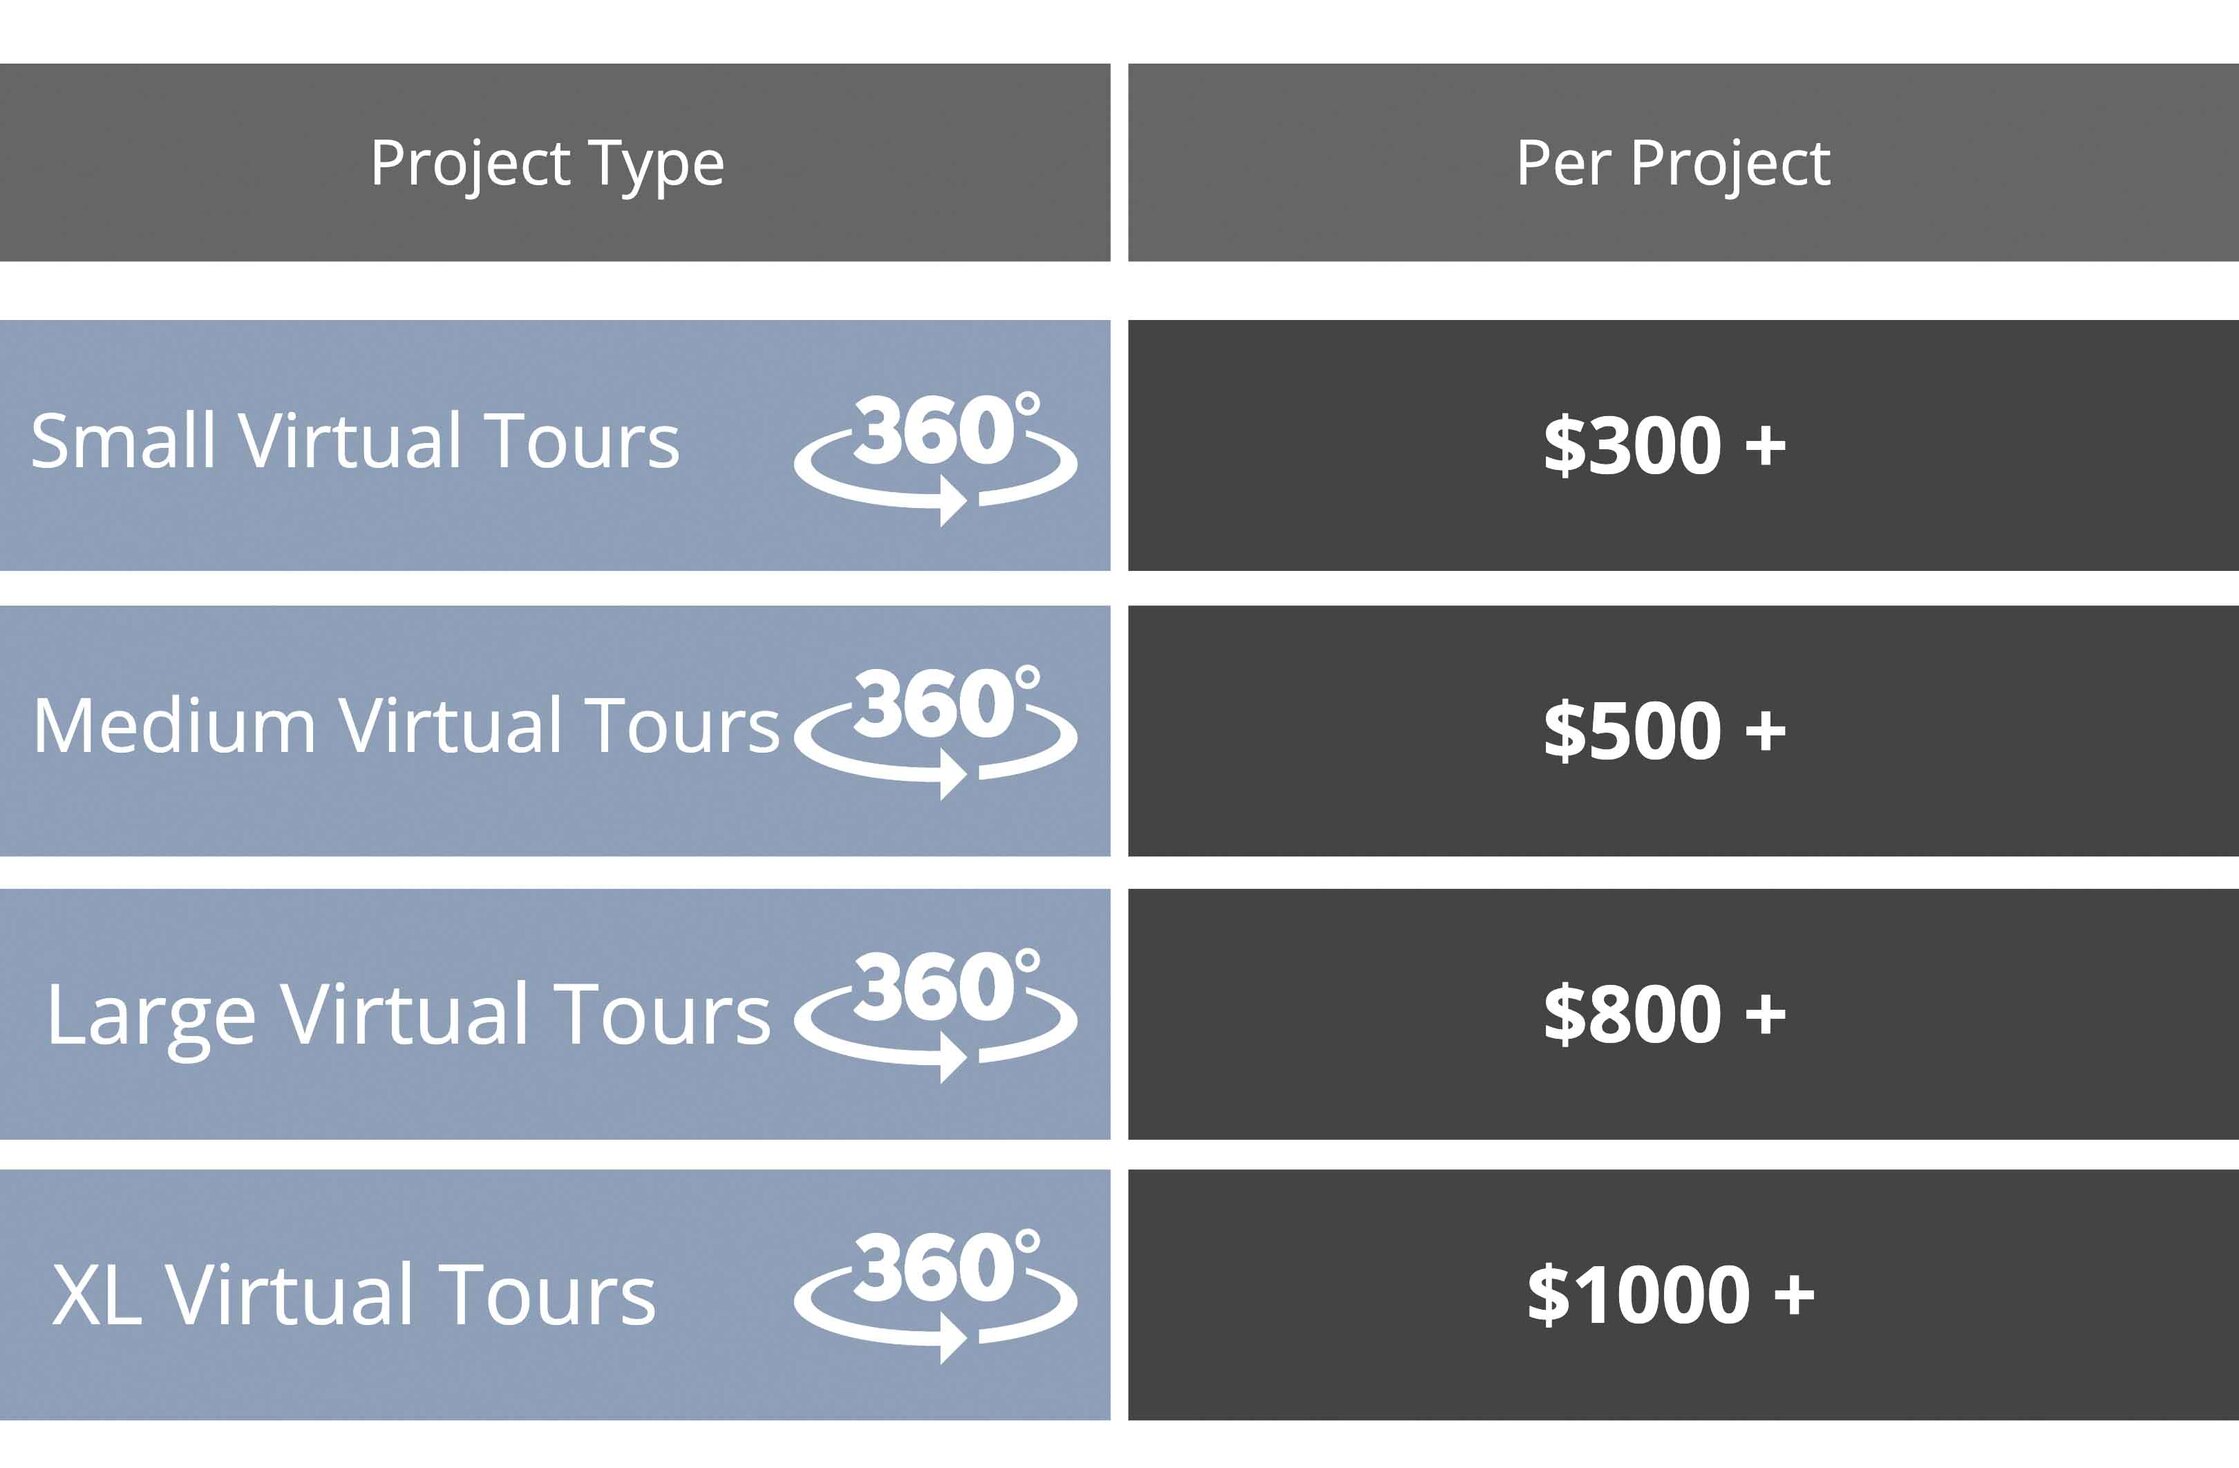This screenshot has width=2239, height=1468.
Task: Click the plus sign after $1000
Action: (1794, 1294)
